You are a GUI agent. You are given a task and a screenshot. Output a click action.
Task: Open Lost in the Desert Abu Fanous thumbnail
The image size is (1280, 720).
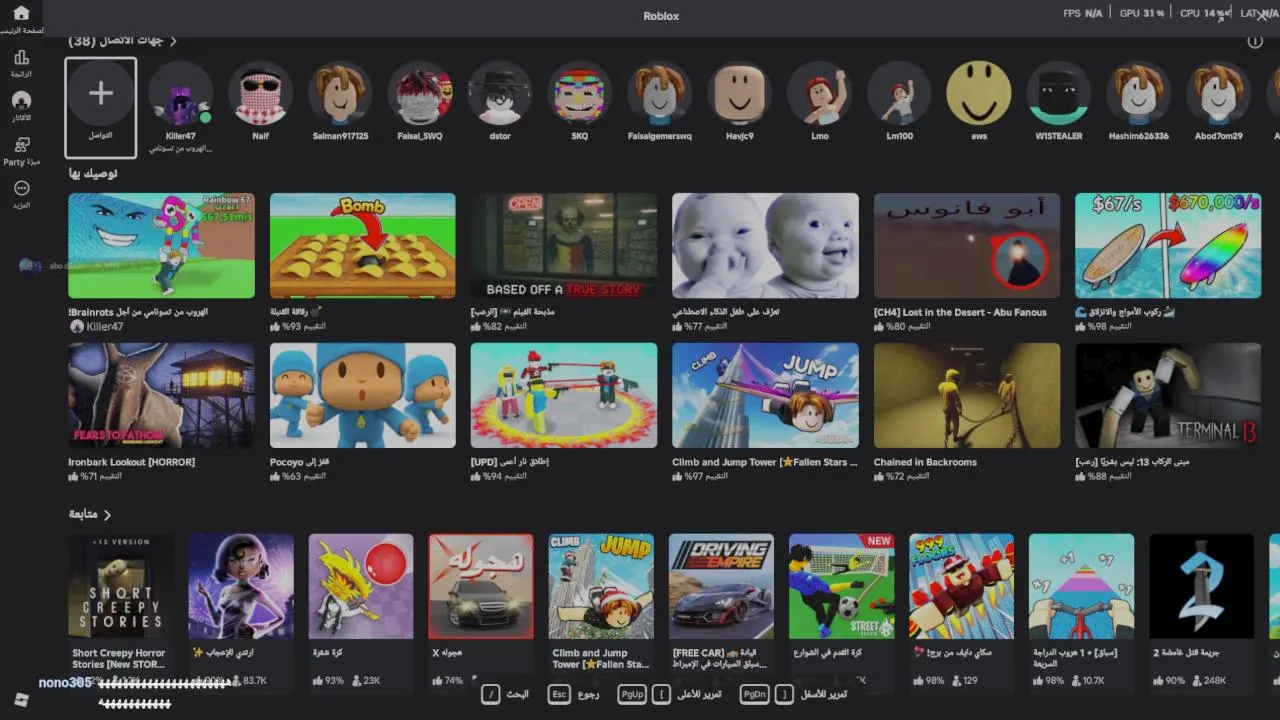[967, 246]
